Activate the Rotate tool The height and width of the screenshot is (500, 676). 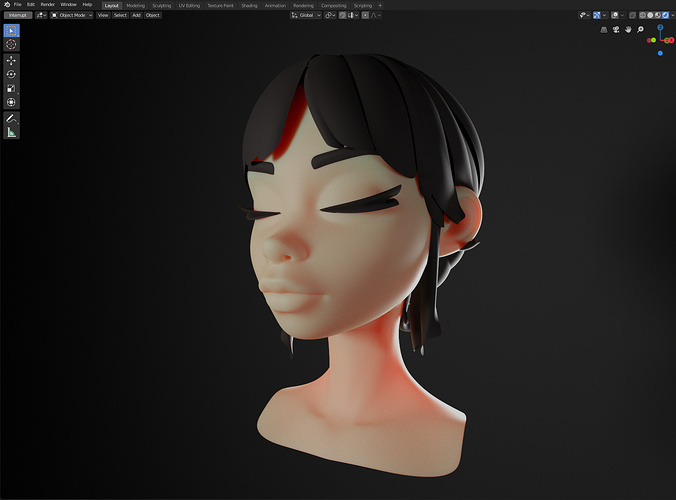[11, 74]
